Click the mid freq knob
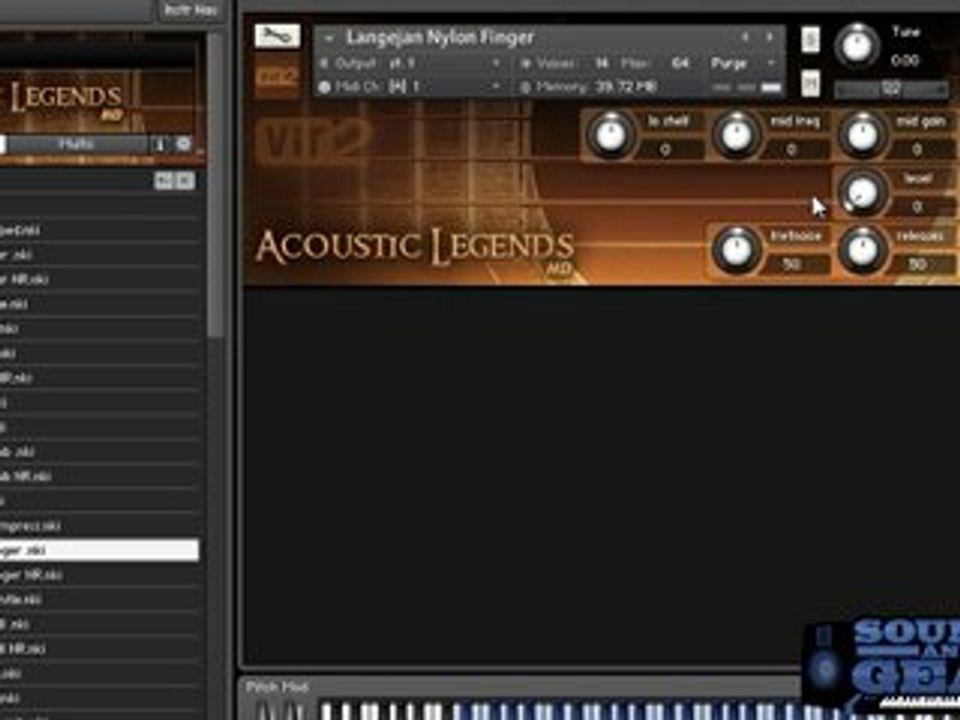This screenshot has width=960, height=720. (x=737, y=134)
